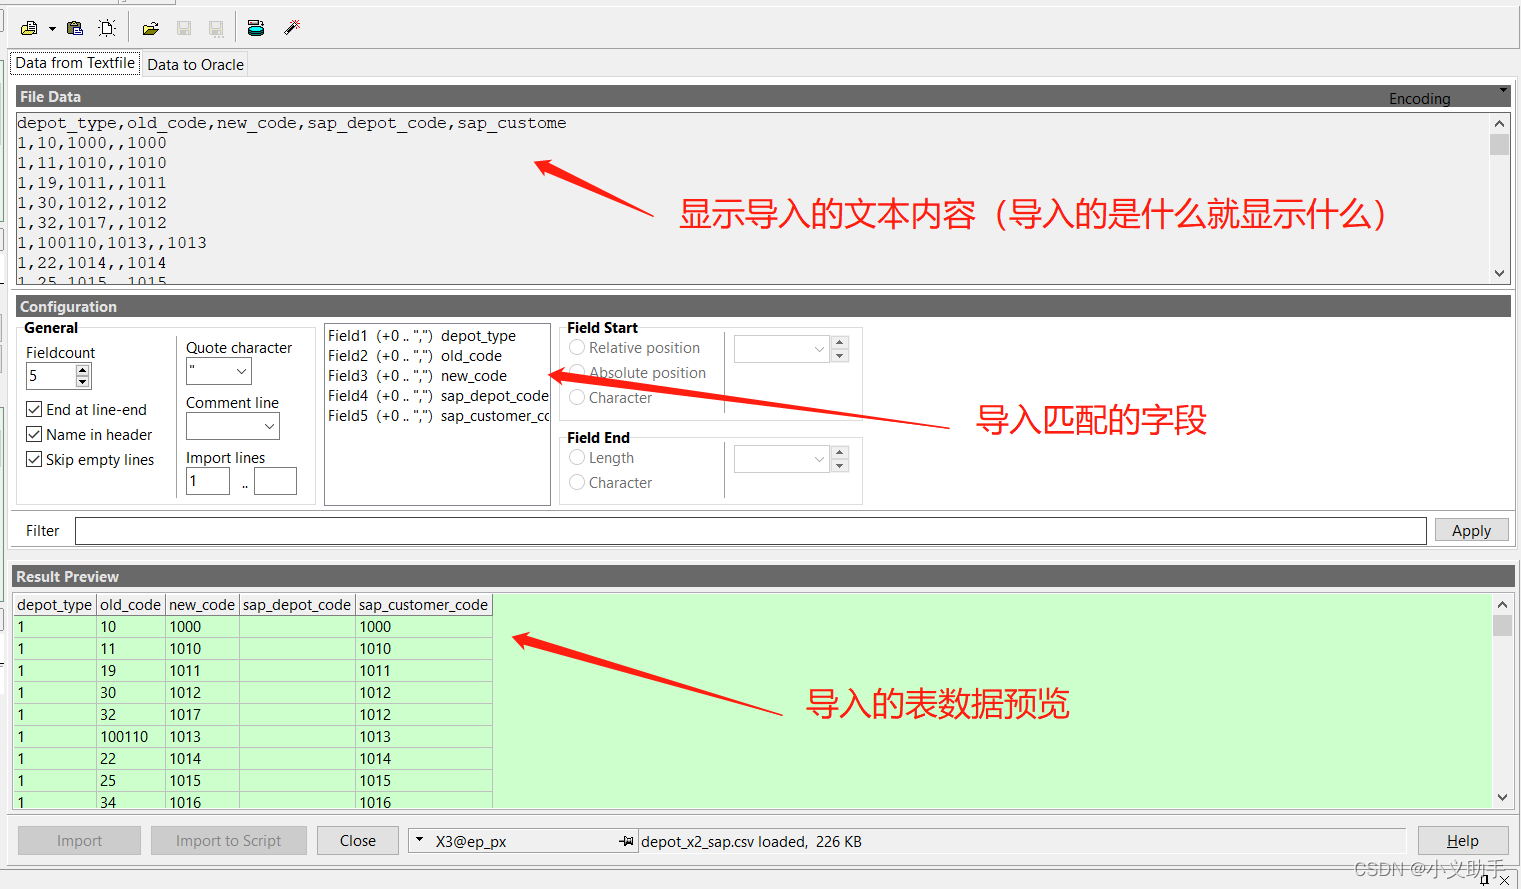Click the 100110 cell in old_code column
Viewport: 1521px width, 889px height.
[x=131, y=737]
